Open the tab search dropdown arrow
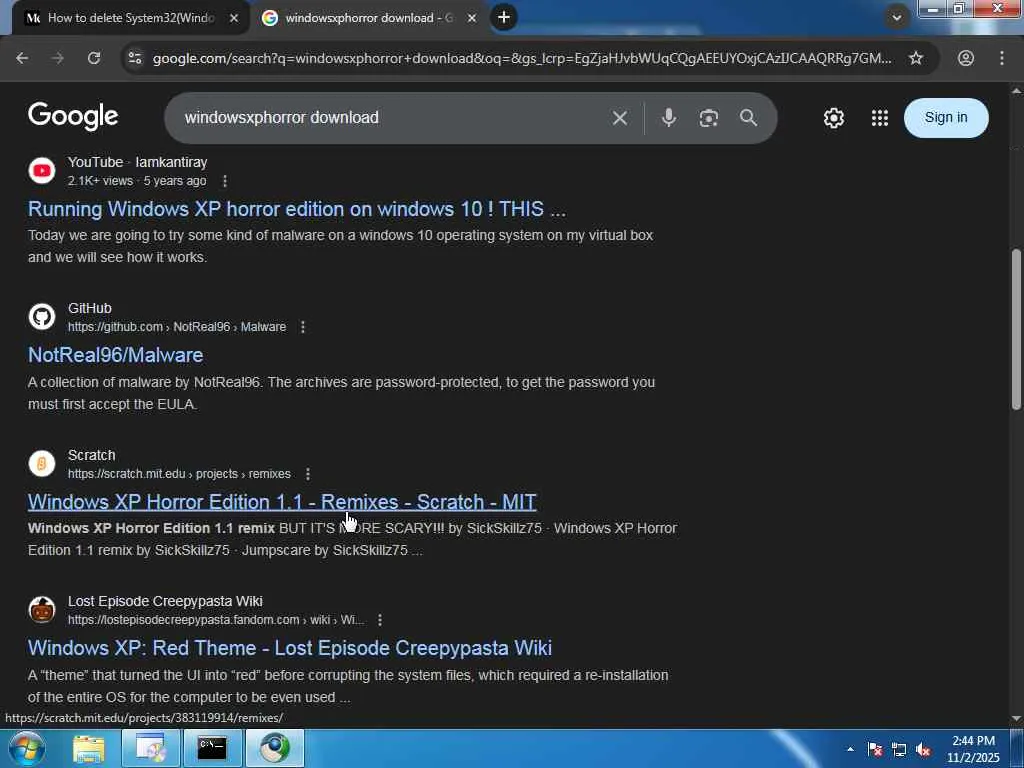1024x768 pixels. 897,18
